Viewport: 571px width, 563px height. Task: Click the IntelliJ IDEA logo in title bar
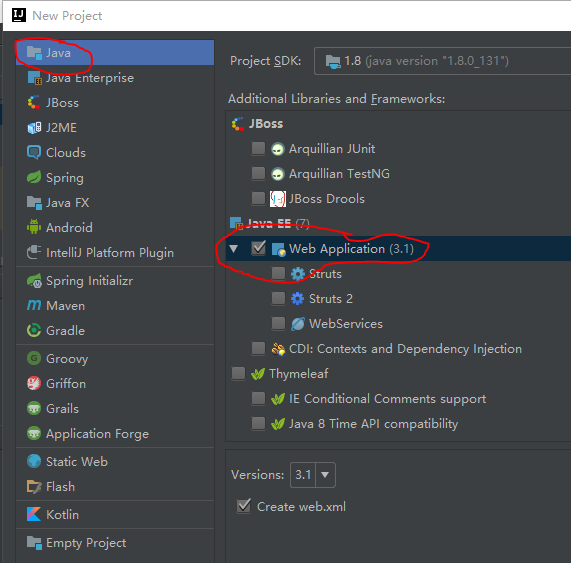pos(19,15)
